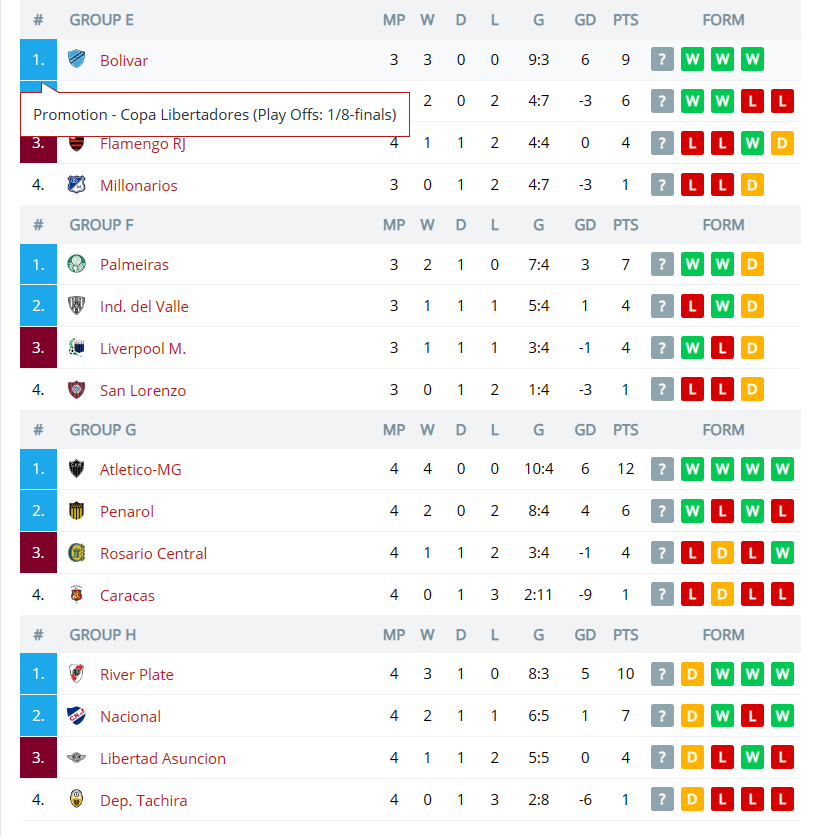Click the Bolivar club crest icon
This screenshot has height=836, width=814.
click(77, 59)
